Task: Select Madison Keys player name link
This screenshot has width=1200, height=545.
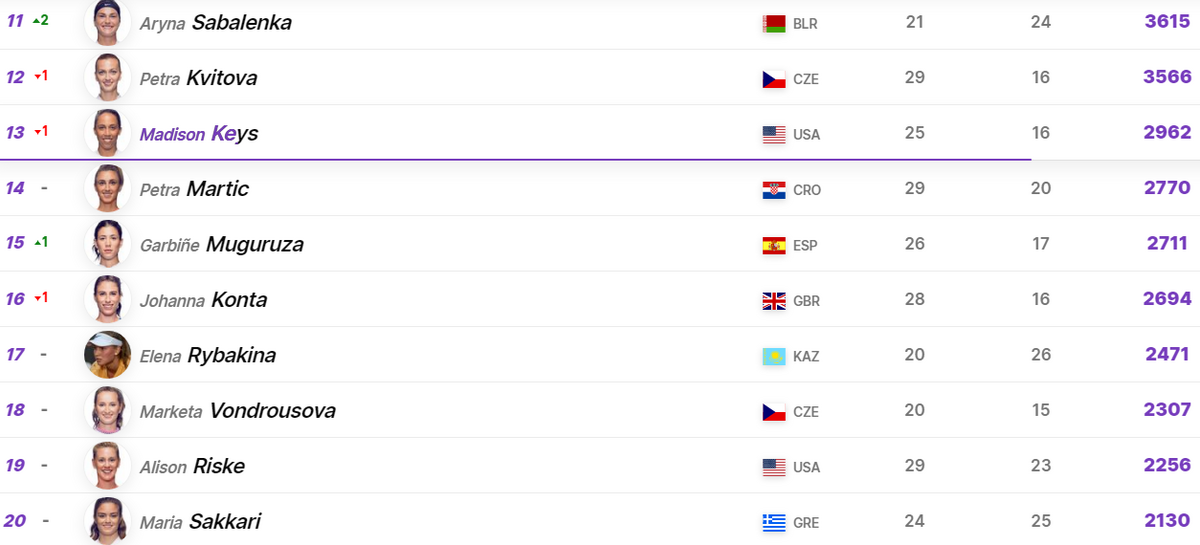Action: point(199,133)
